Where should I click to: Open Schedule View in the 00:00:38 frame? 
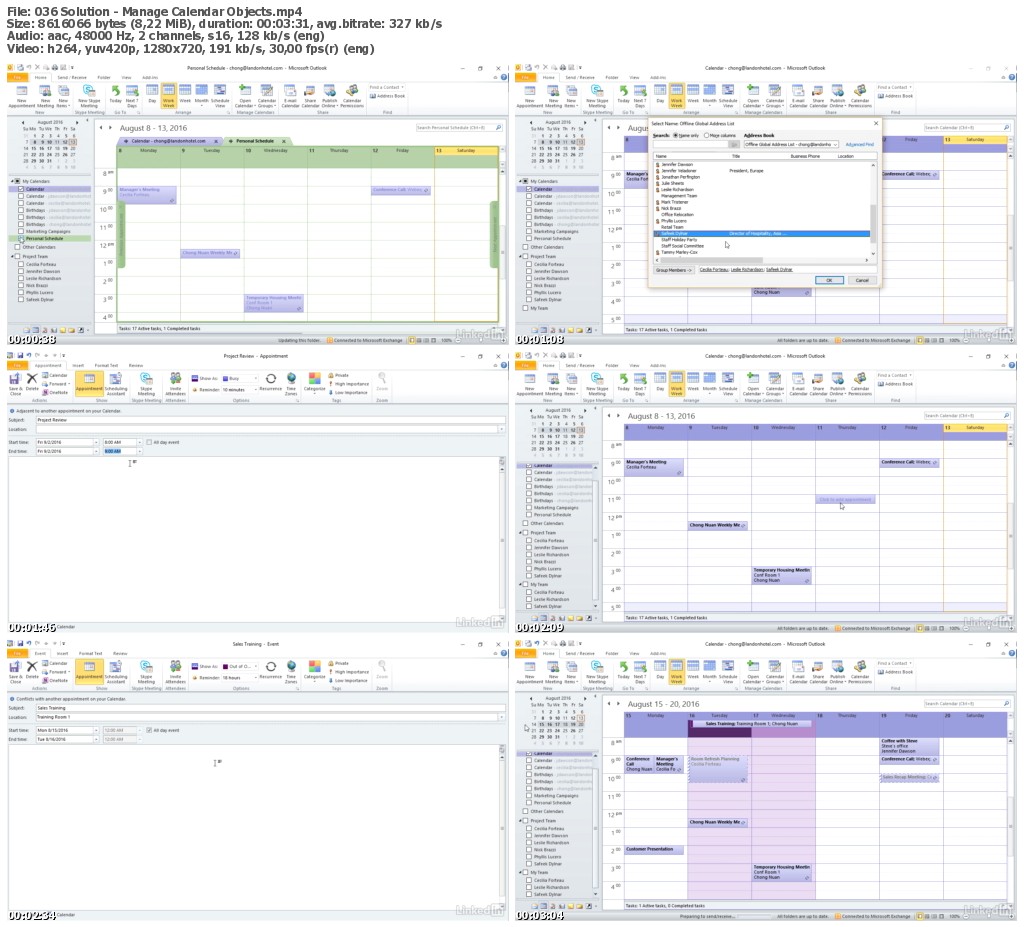220,95
